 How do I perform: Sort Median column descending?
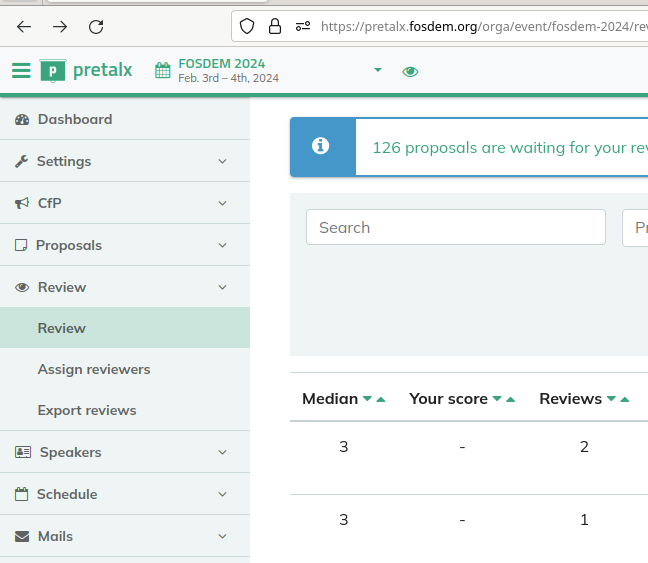368,399
